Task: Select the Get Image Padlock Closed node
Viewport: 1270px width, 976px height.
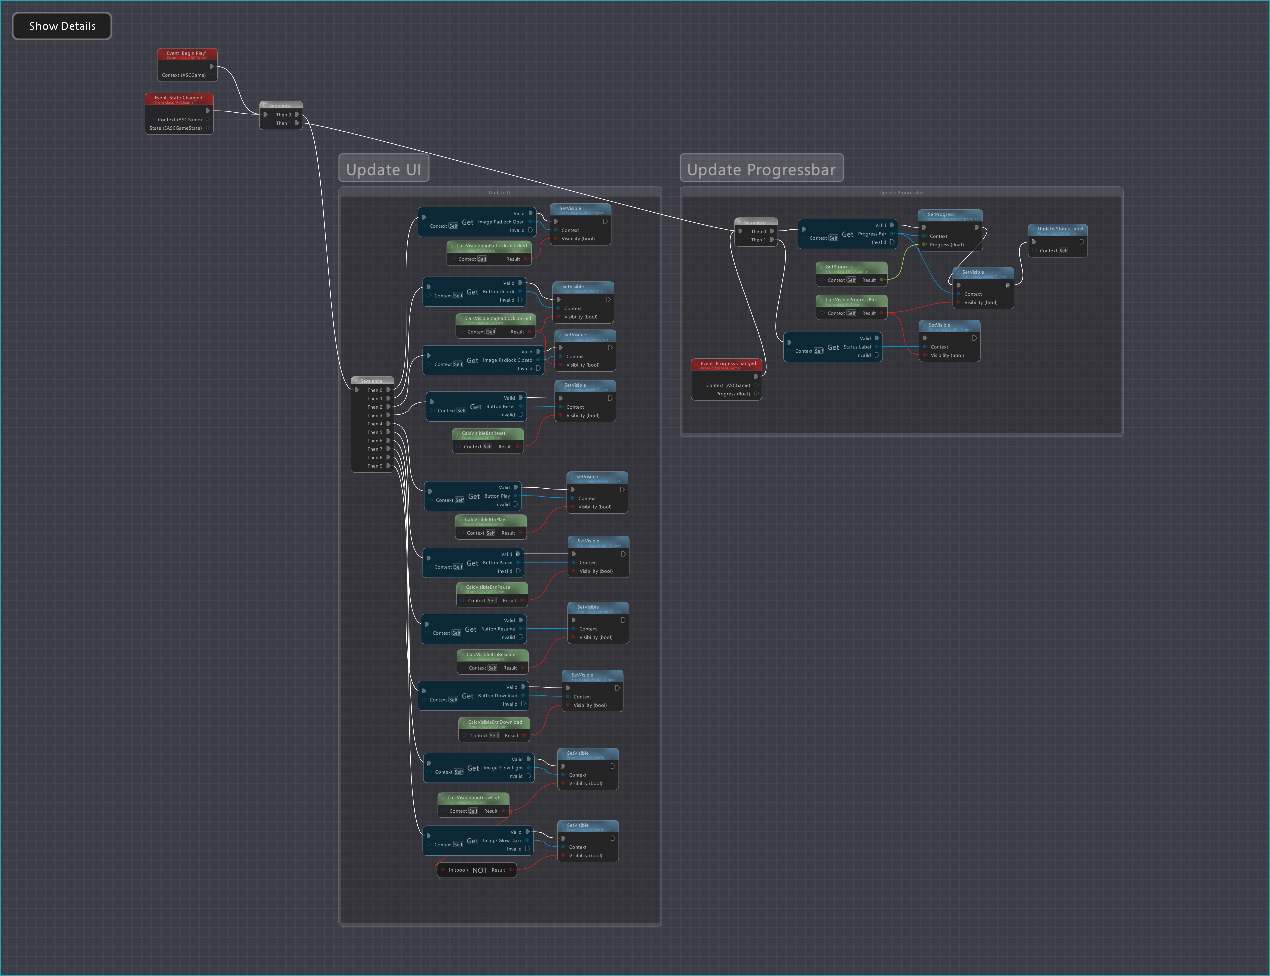Action: pos(484,360)
